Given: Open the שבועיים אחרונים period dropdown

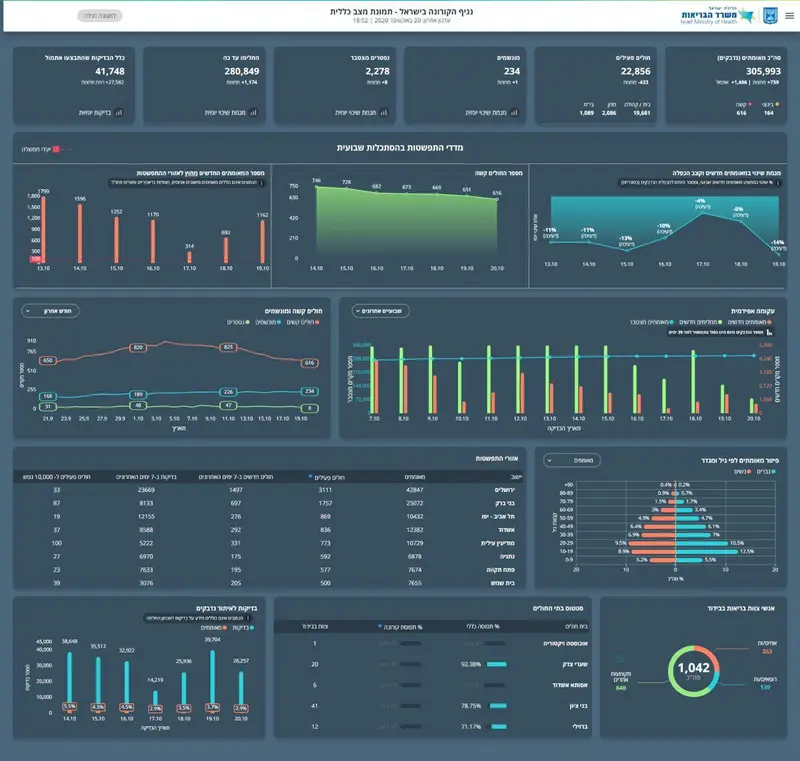Looking at the screenshot, I should click(381, 311).
